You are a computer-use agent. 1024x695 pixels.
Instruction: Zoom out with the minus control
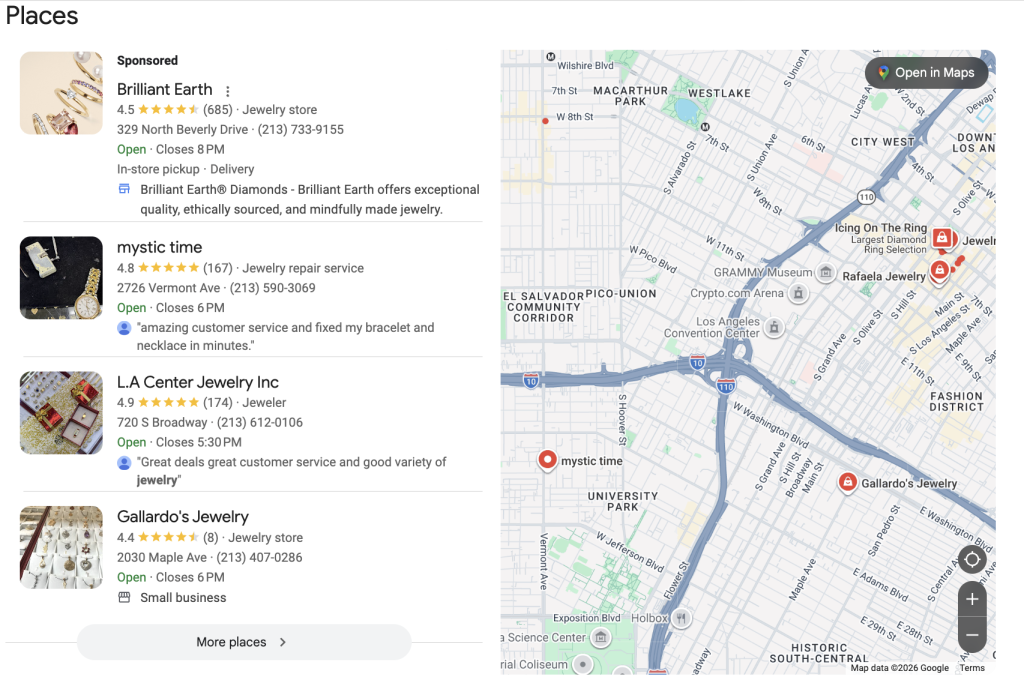click(x=972, y=635)
